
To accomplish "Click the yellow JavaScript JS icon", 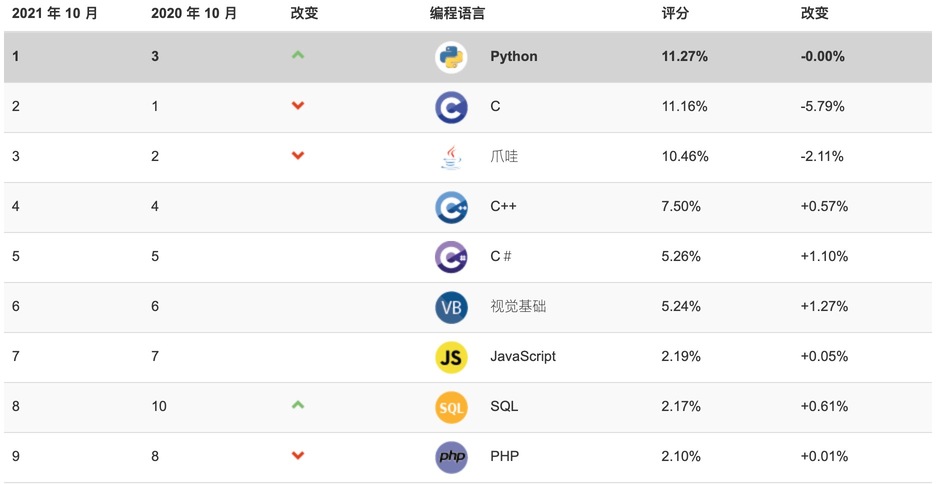I will pos(451,357).
